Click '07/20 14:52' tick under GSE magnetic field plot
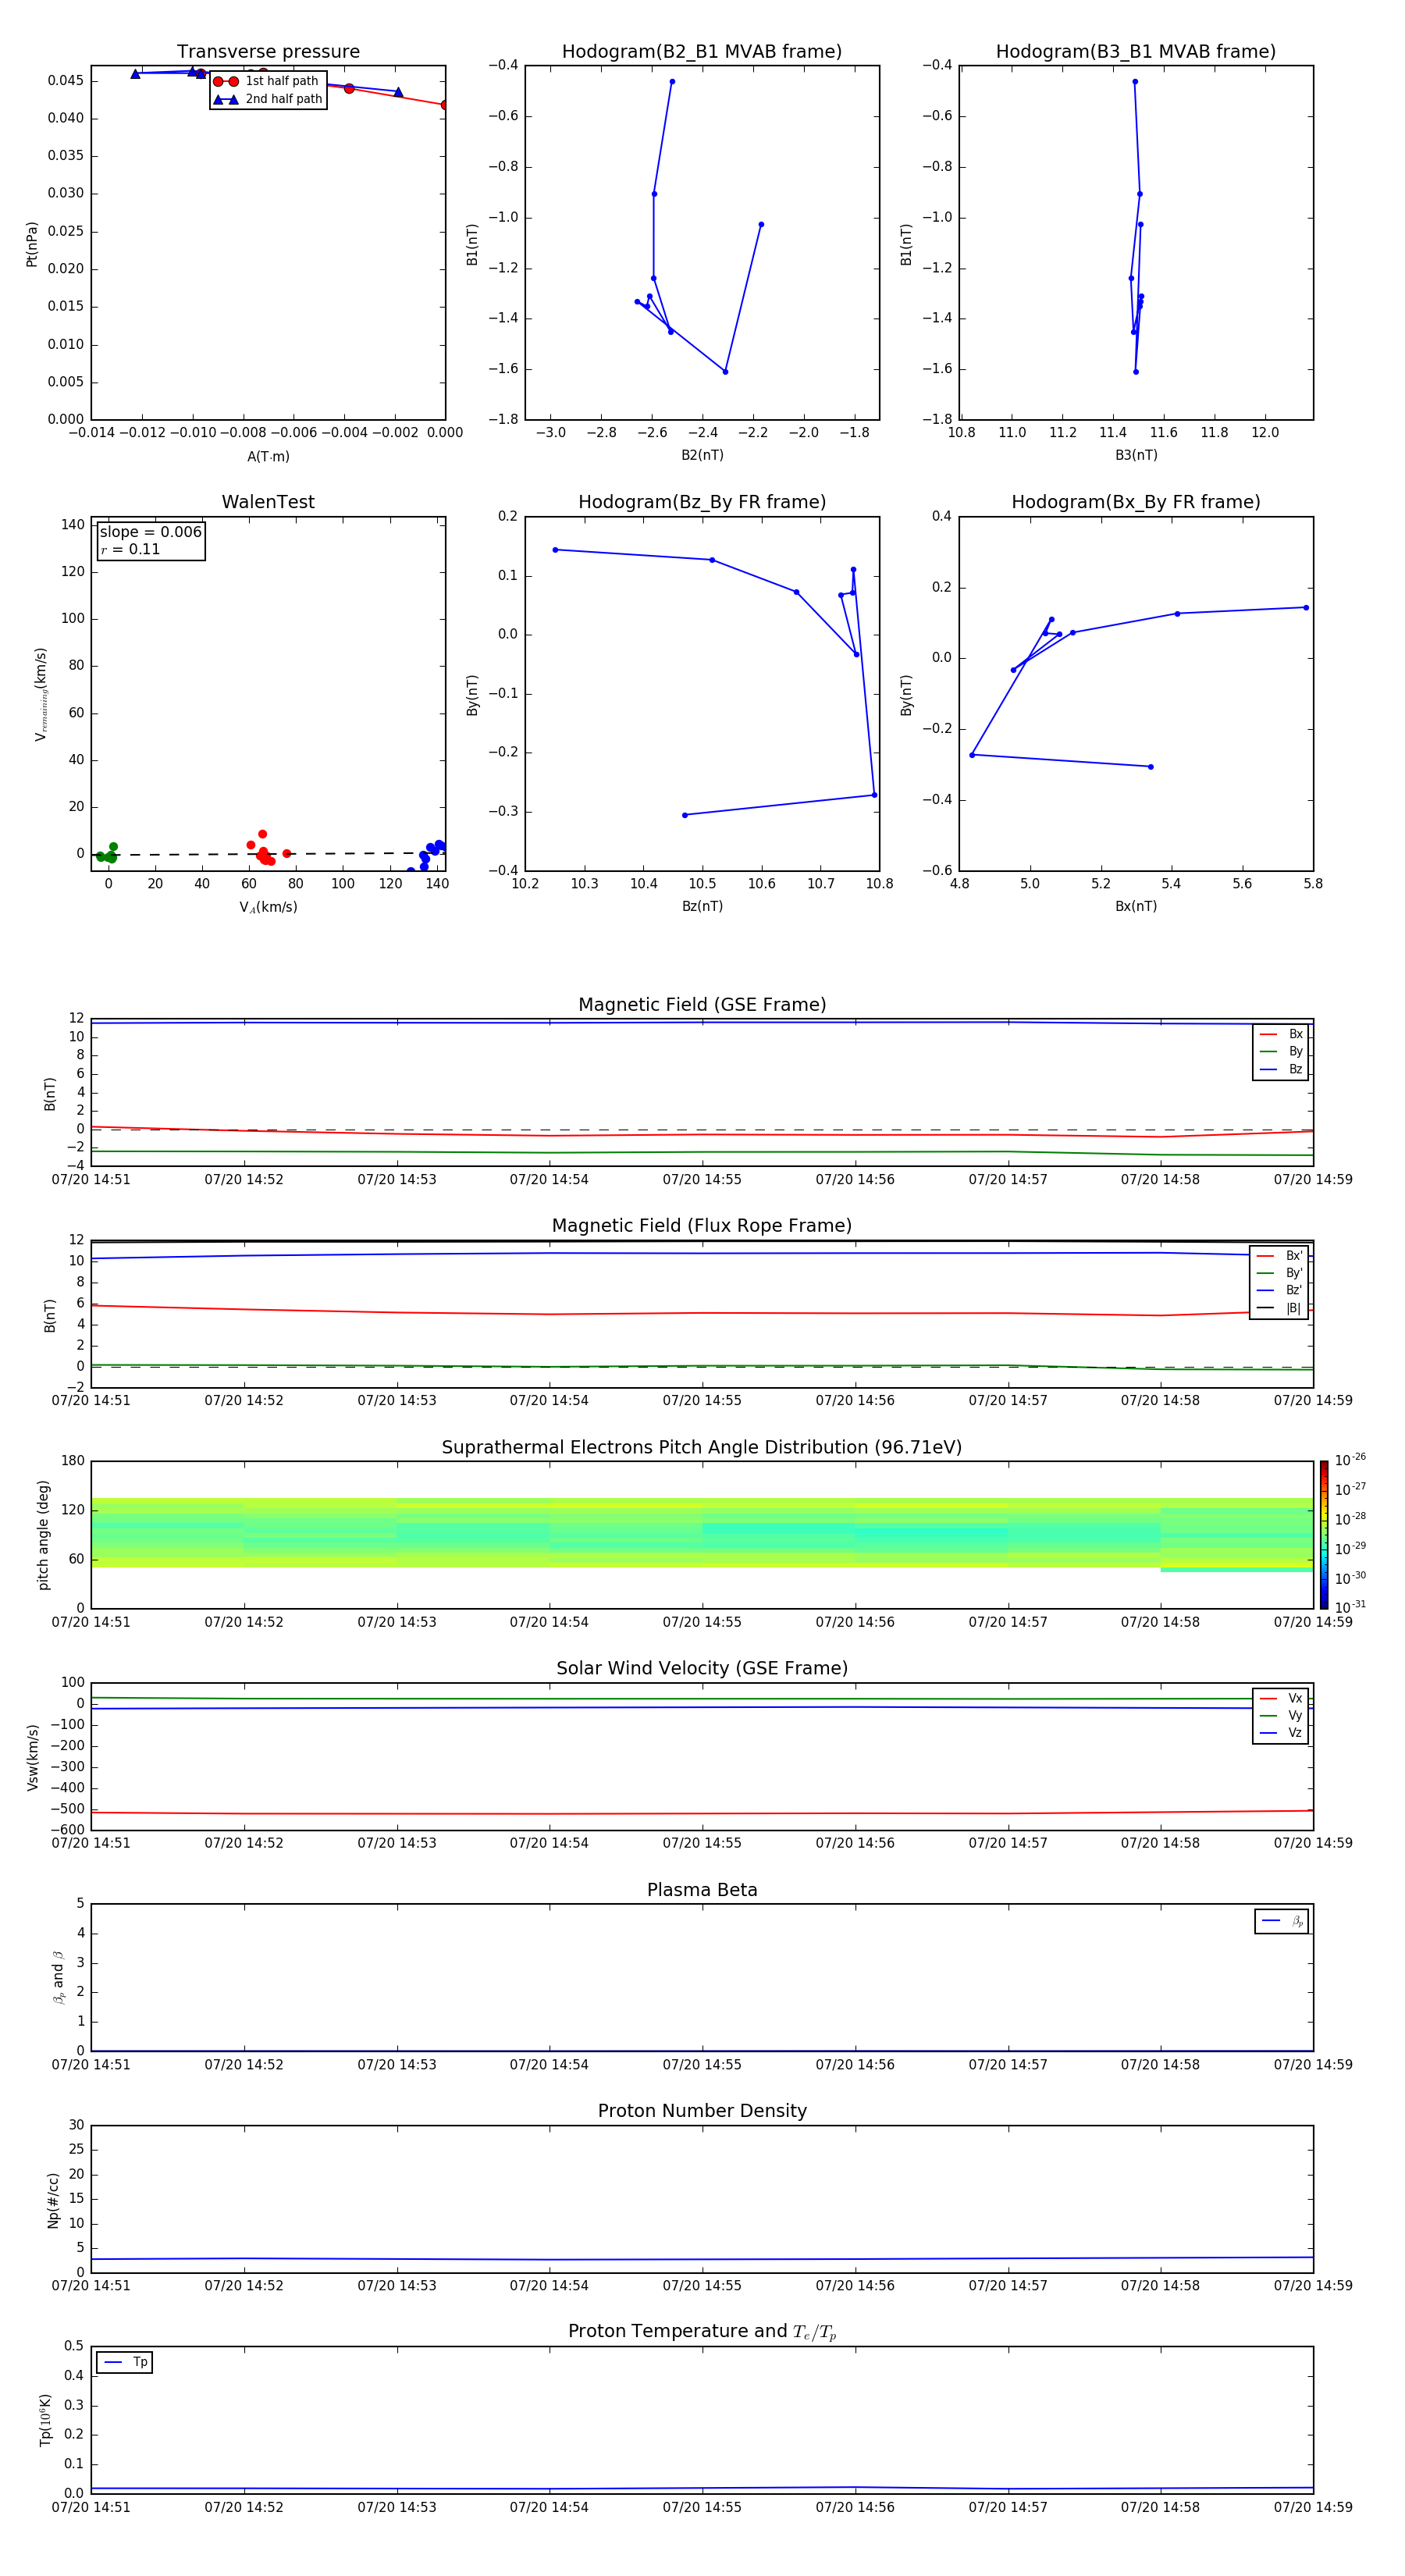 (244, 1180)
